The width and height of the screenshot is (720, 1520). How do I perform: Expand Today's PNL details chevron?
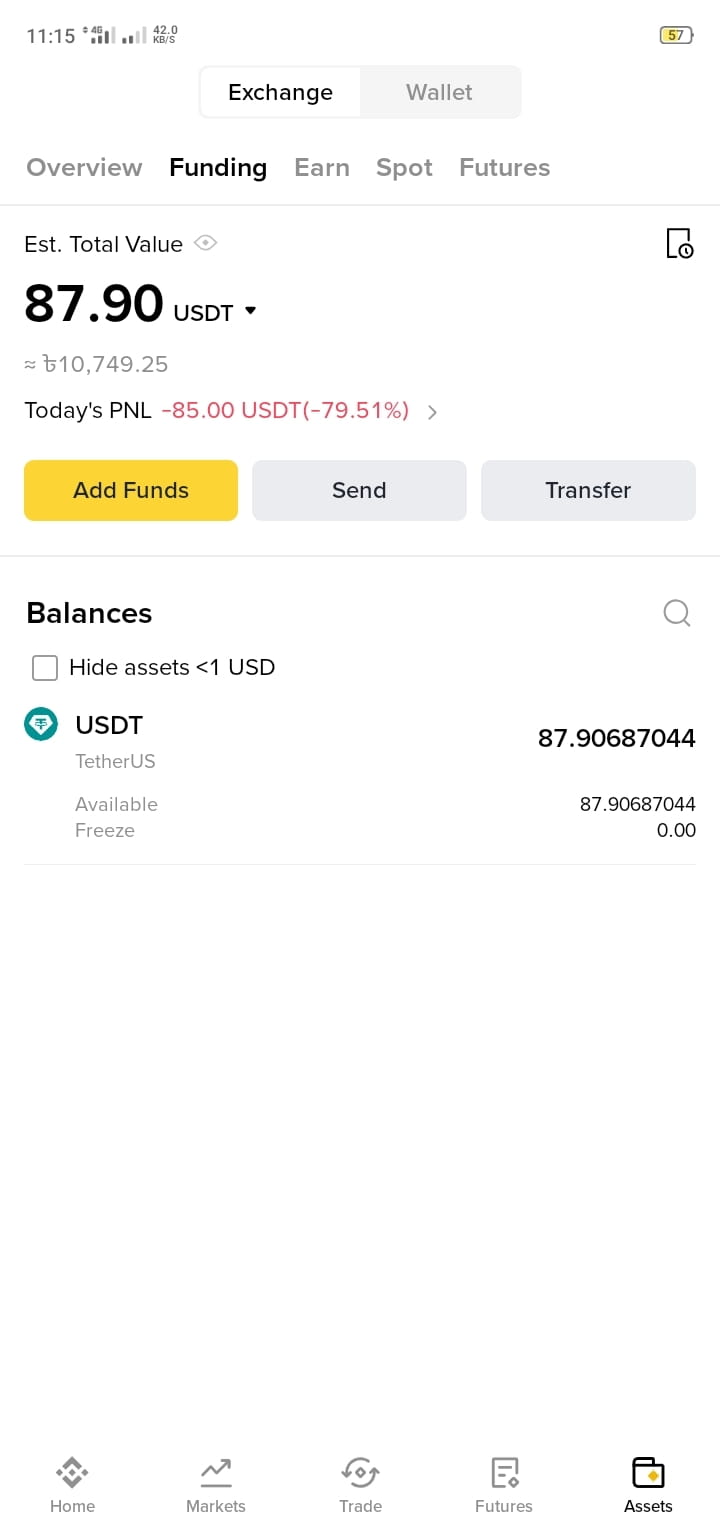432,411
